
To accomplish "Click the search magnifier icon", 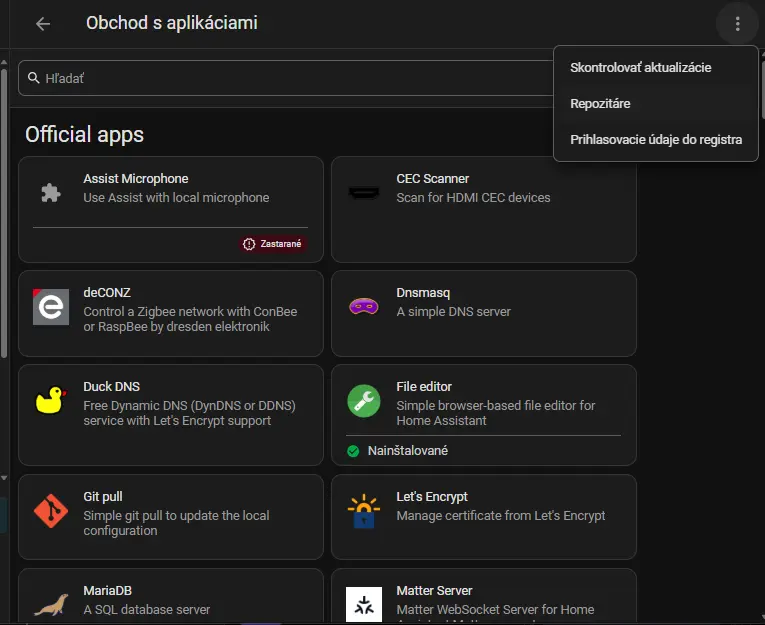I will pyautogui.click(x=33, y=78).
